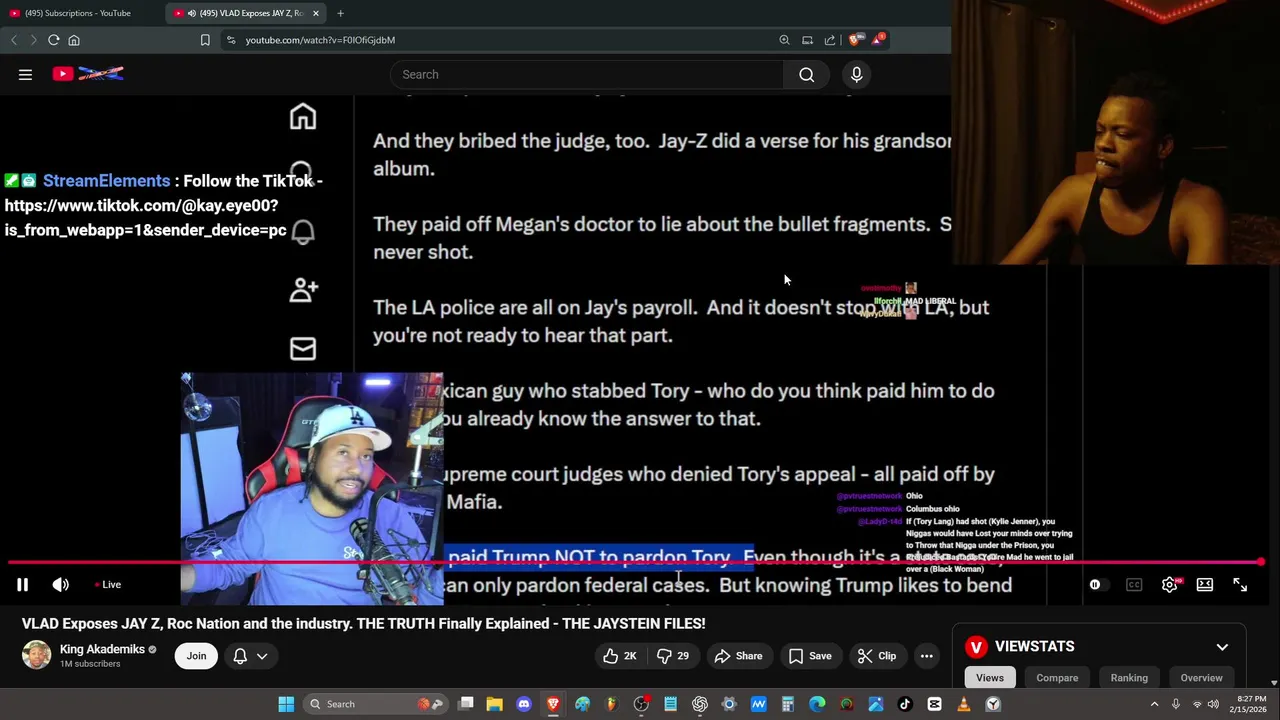Open more actions three-dot menu

927,656
